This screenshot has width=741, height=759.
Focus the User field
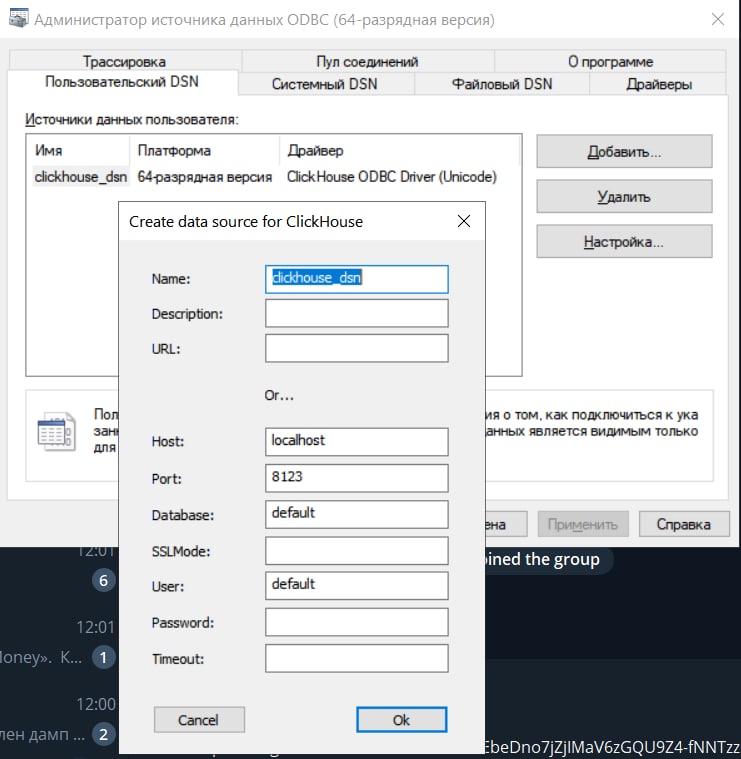point(357,586)
